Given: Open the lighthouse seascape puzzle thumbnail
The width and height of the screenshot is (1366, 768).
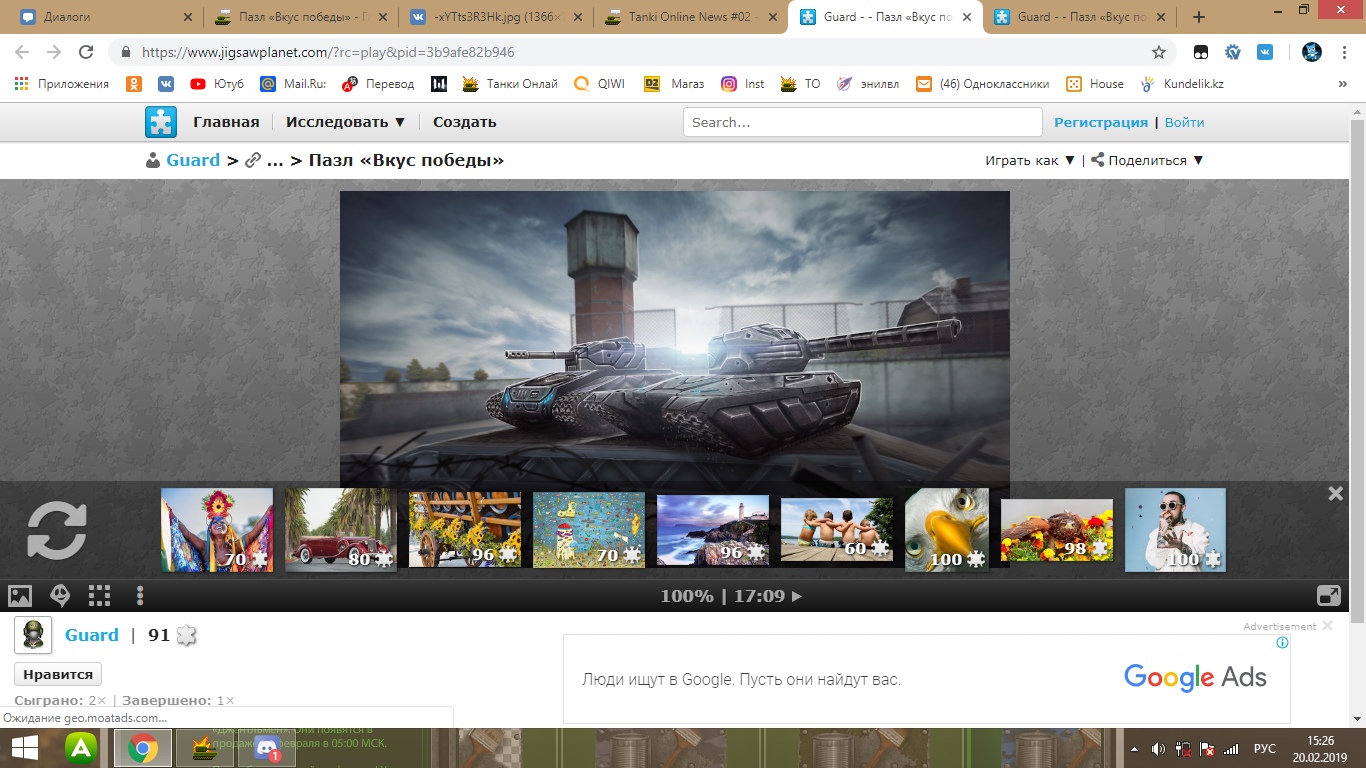Looking at the screenshot, I should point(713,530).
